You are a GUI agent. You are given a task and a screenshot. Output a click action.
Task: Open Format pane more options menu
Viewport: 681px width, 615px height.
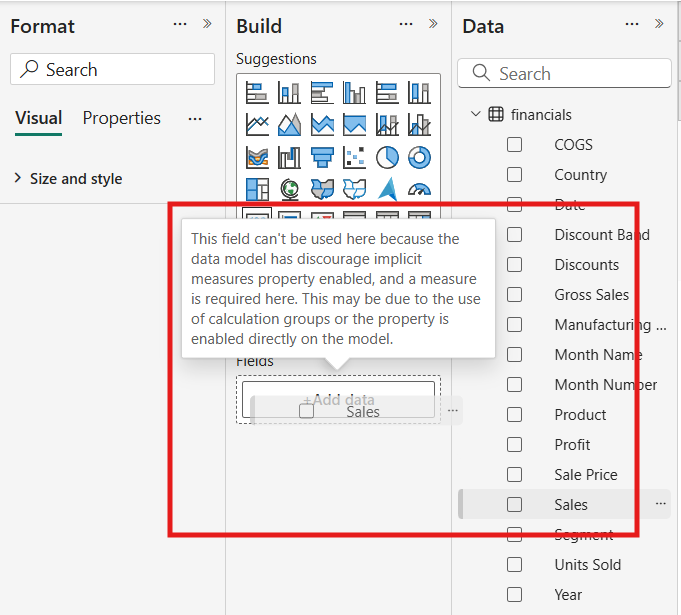click(180, 24)
